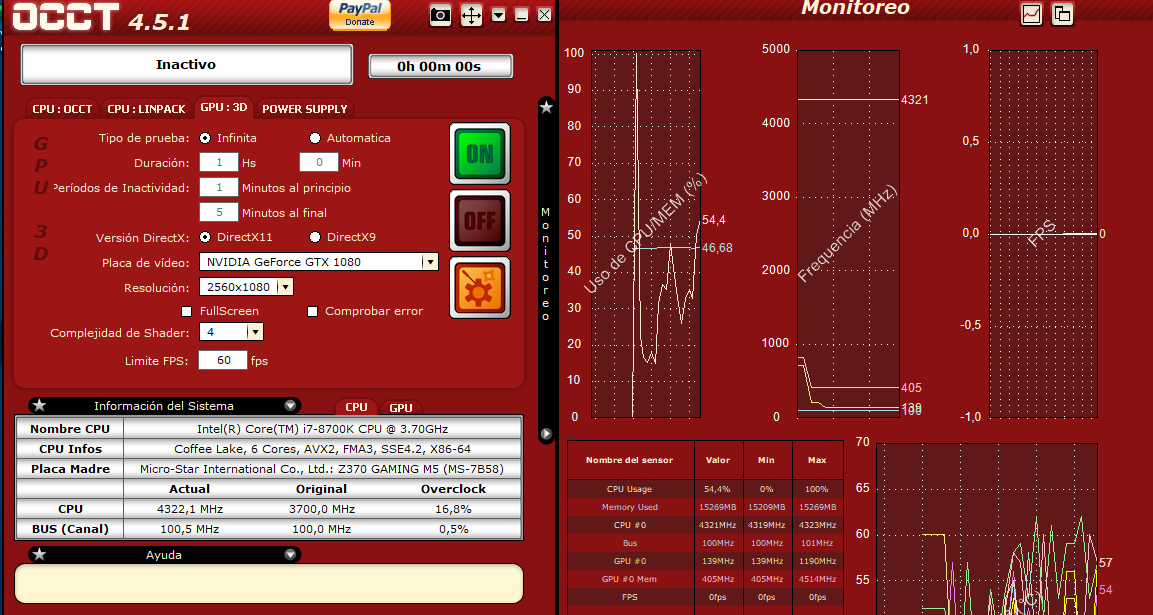Click the 16,8% overclock value
1153x615 pixels.
tap(454, 509)
